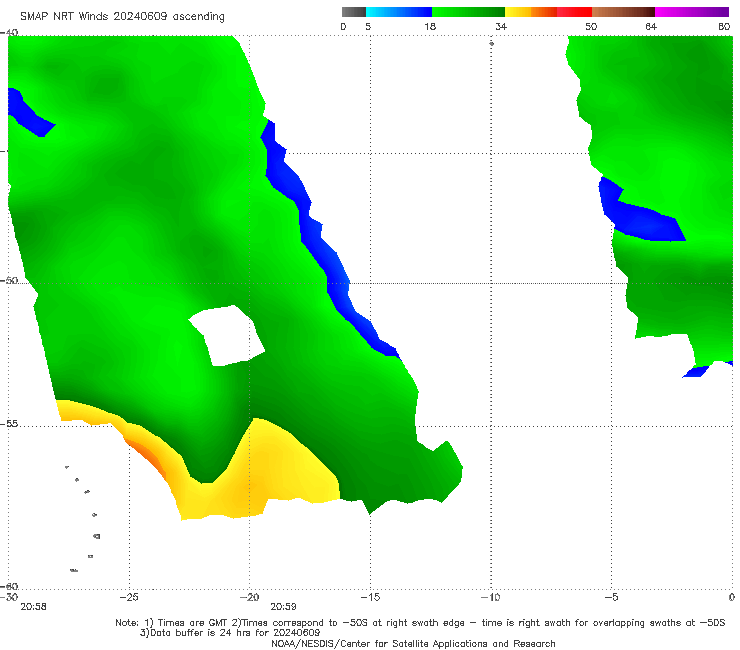Click the color bar scale value "34"
Viewport: 740px width, 650px height.
(x=501, y=26)
